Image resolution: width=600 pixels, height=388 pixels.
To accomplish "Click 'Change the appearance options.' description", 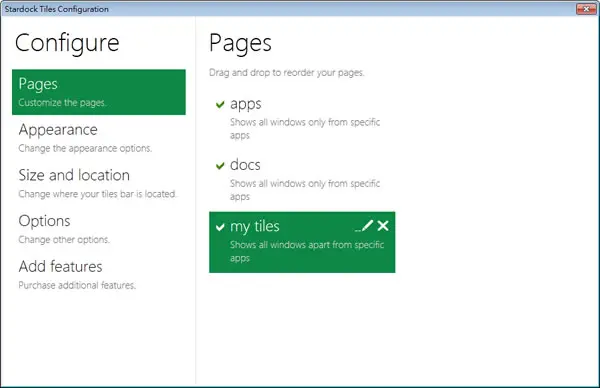I will [85, 148].
